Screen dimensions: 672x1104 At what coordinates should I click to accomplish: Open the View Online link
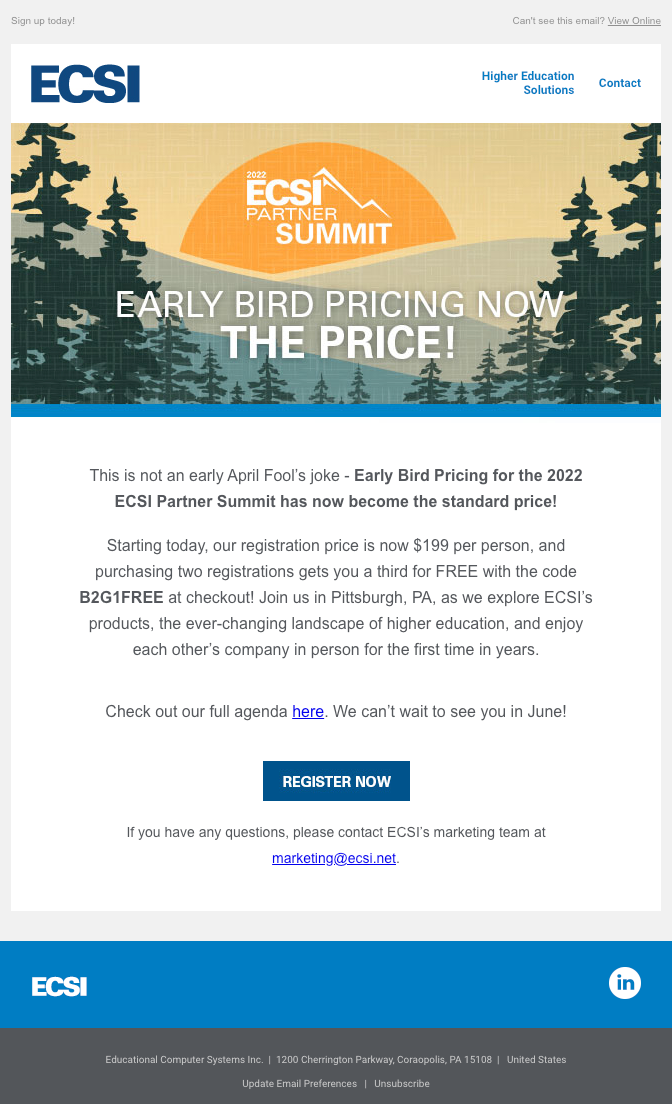[x=634, y=21]
